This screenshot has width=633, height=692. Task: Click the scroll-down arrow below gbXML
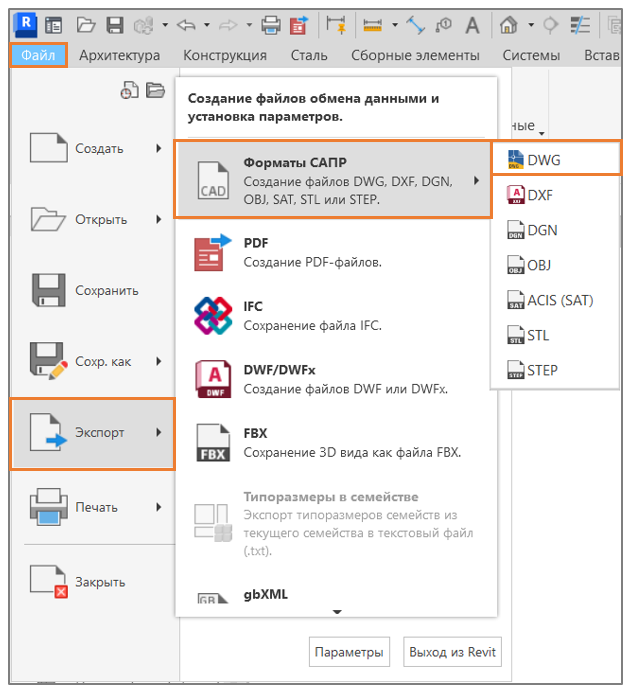tap(337, 612)
